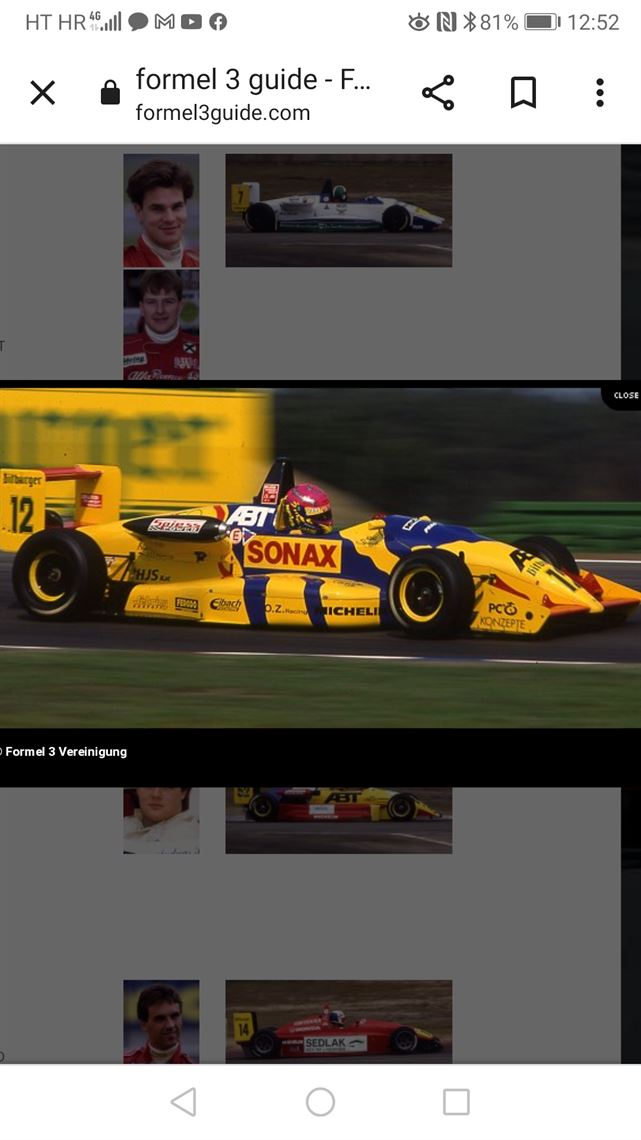Tap the formel3guide.com URL text

(x=223, y=113)
